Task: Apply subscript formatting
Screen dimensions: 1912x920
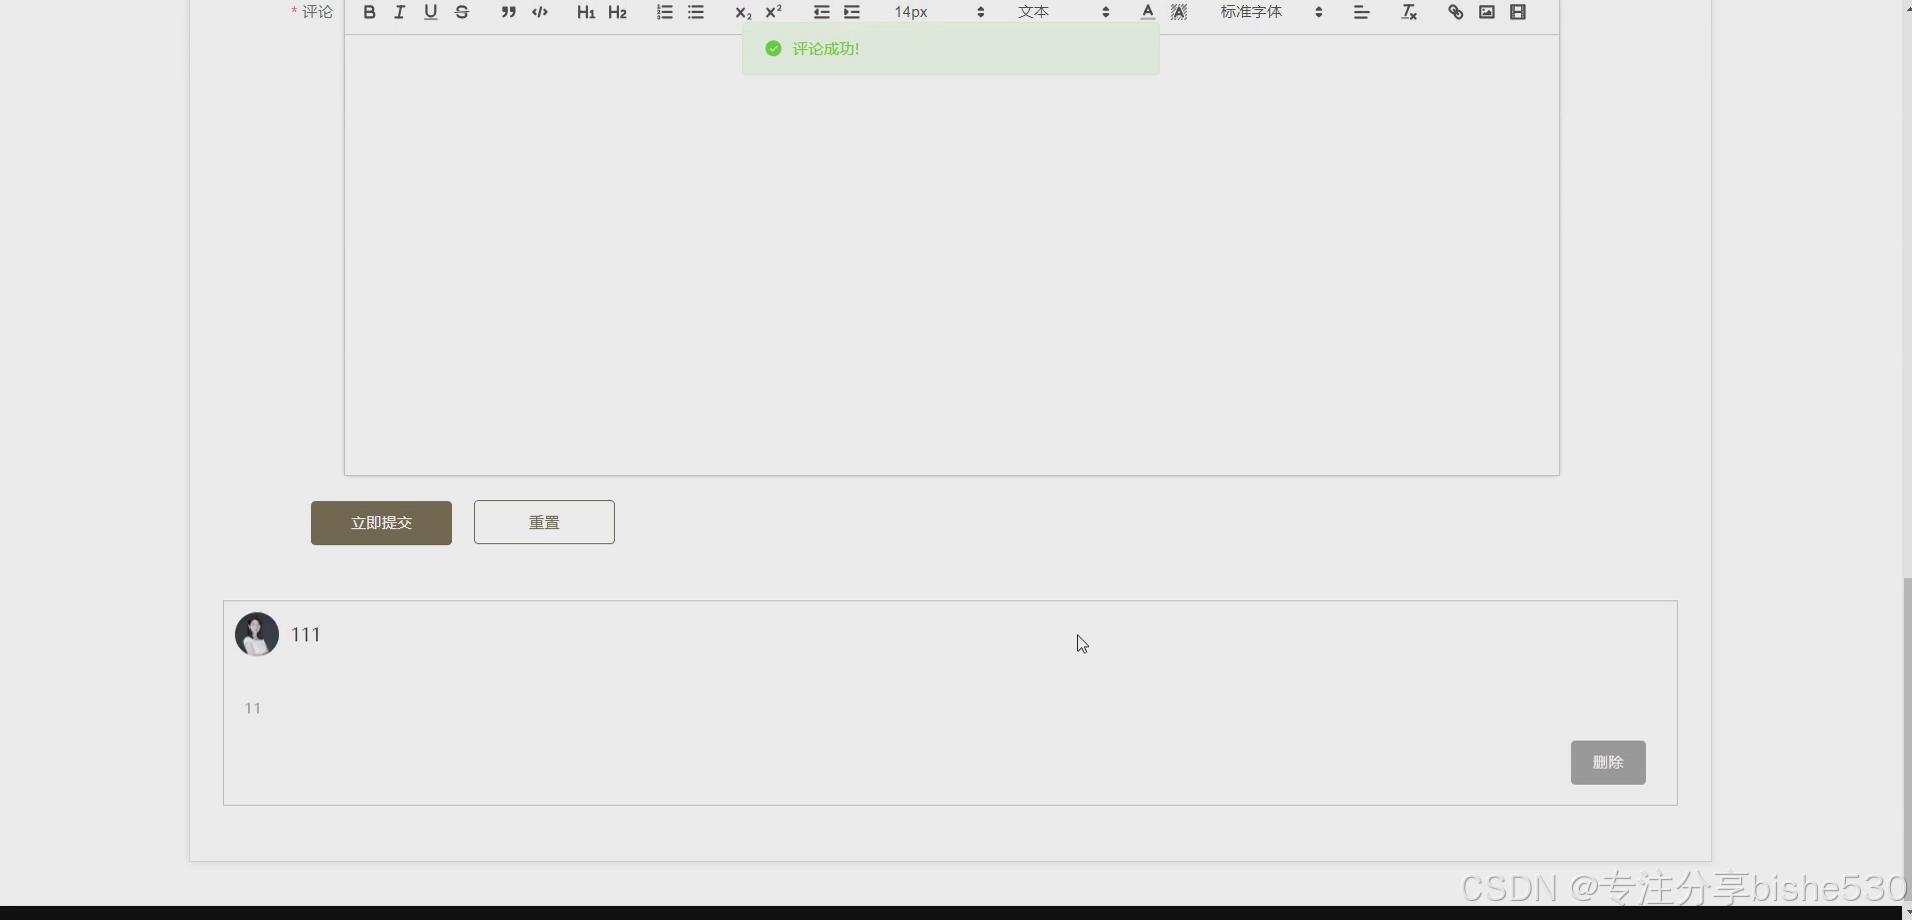Action: (x=742, y=12)
